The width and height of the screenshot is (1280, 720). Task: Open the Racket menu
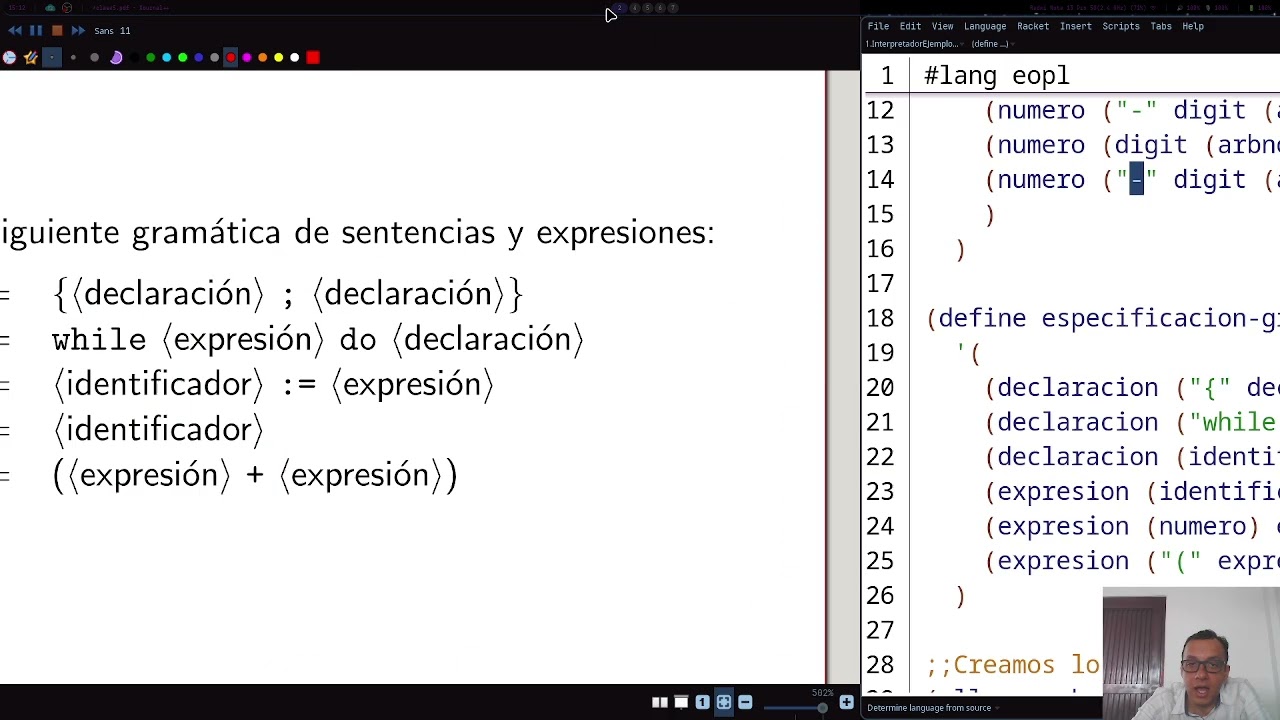1033,26
